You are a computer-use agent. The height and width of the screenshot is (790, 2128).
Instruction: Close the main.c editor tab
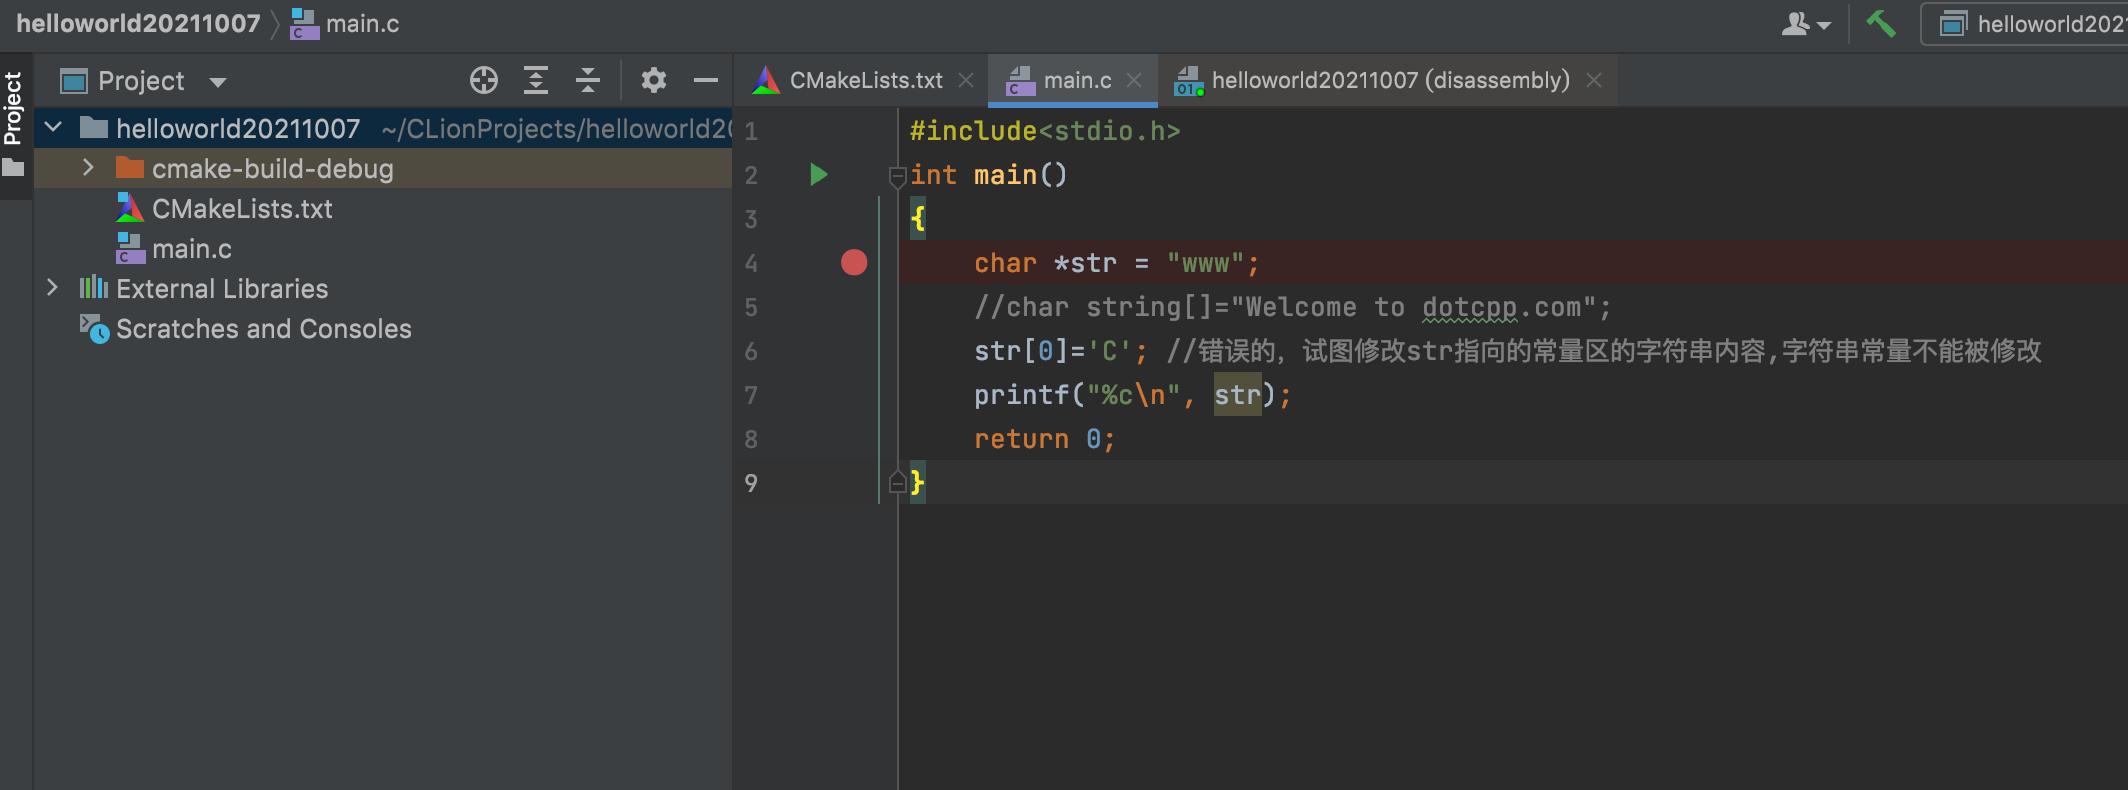pyautogui.click(x=1134, y=80)
